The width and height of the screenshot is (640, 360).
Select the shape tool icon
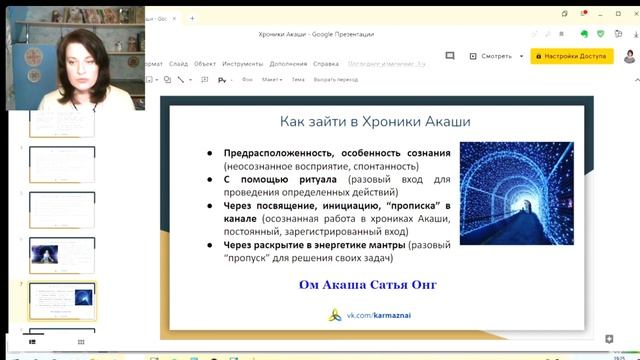(x=167, y=80)
